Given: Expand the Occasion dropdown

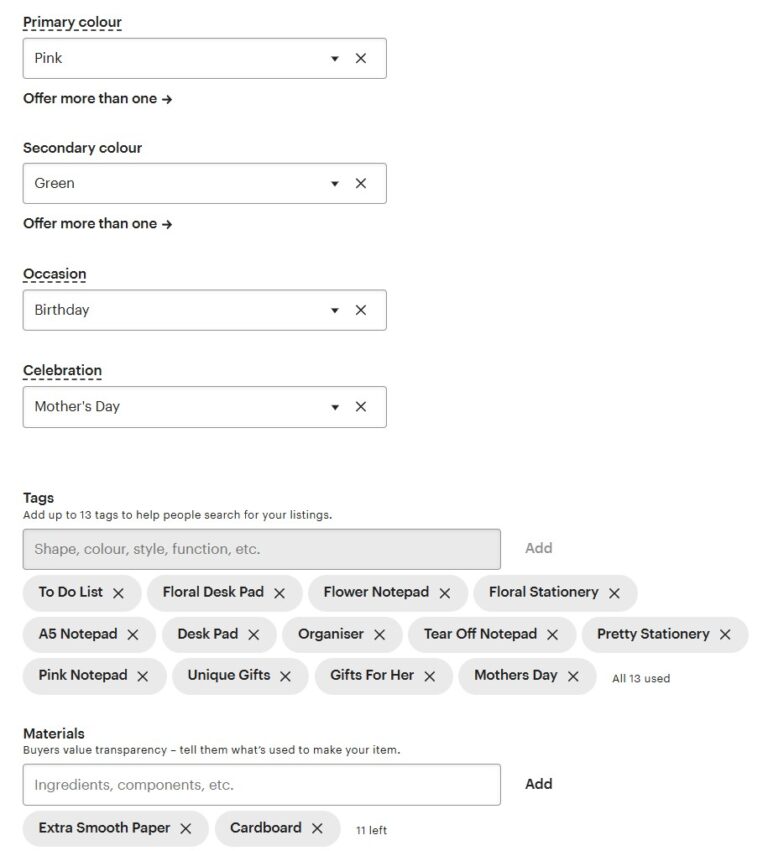Looking at the screenshot, I should 334,310.
